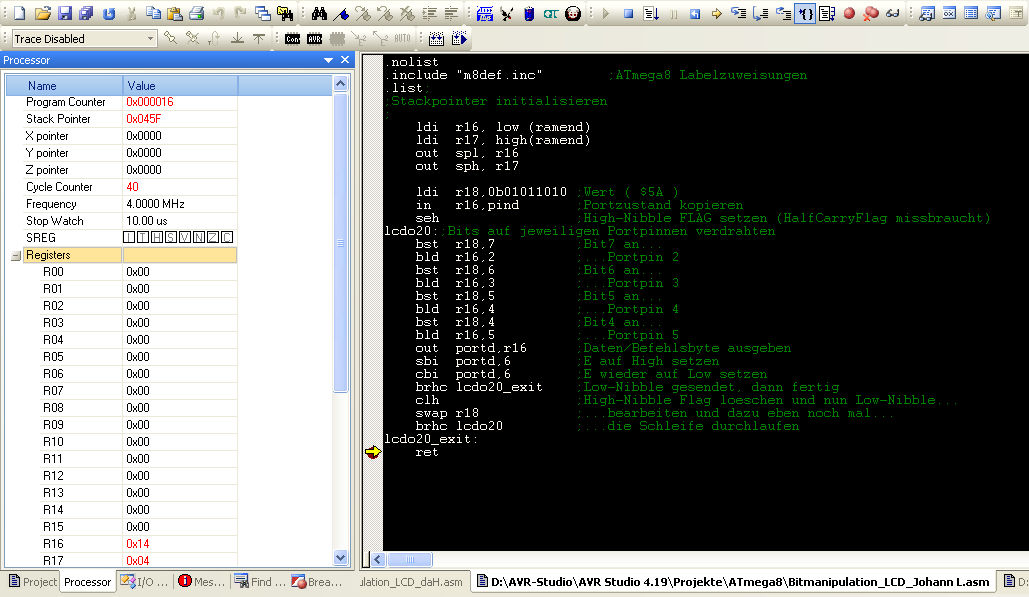This screenshot has width=1029, height=597.
Task: Create a new file with the blank page icon
Action: [x=20, y=13]
